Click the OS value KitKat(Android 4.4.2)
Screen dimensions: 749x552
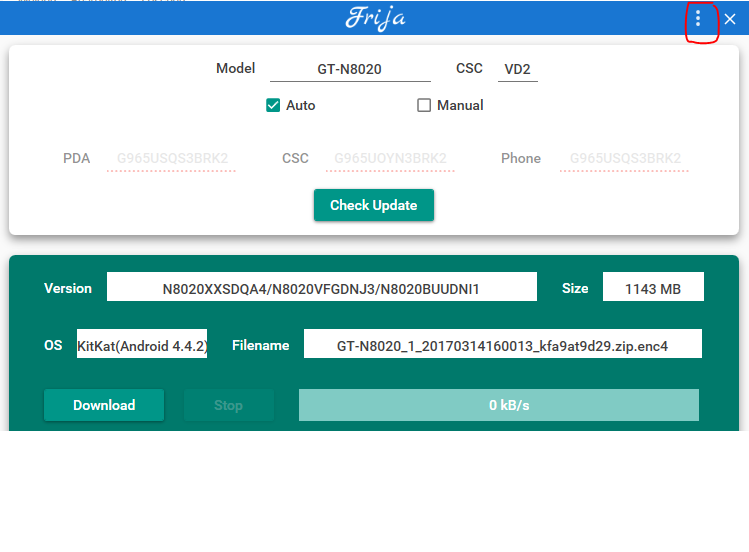click(x=142, y=344)
